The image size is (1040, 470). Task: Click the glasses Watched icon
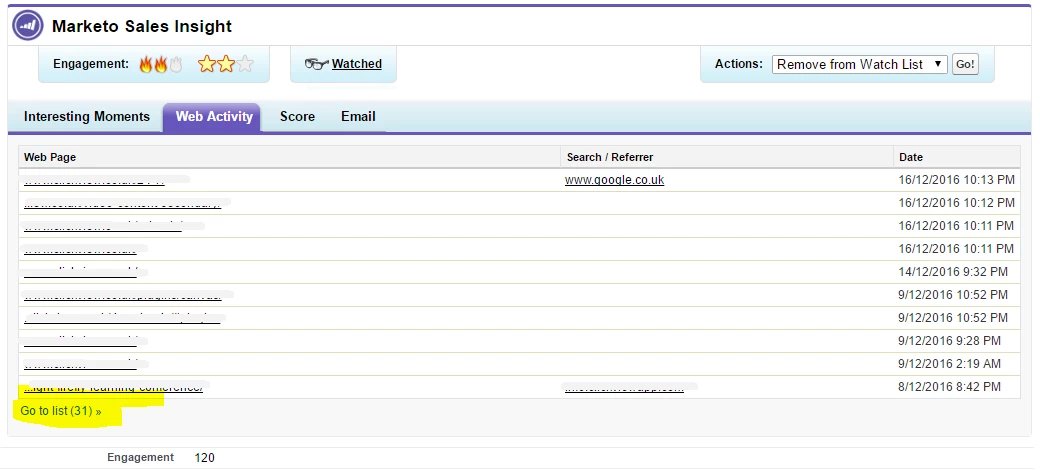[316, 64]
